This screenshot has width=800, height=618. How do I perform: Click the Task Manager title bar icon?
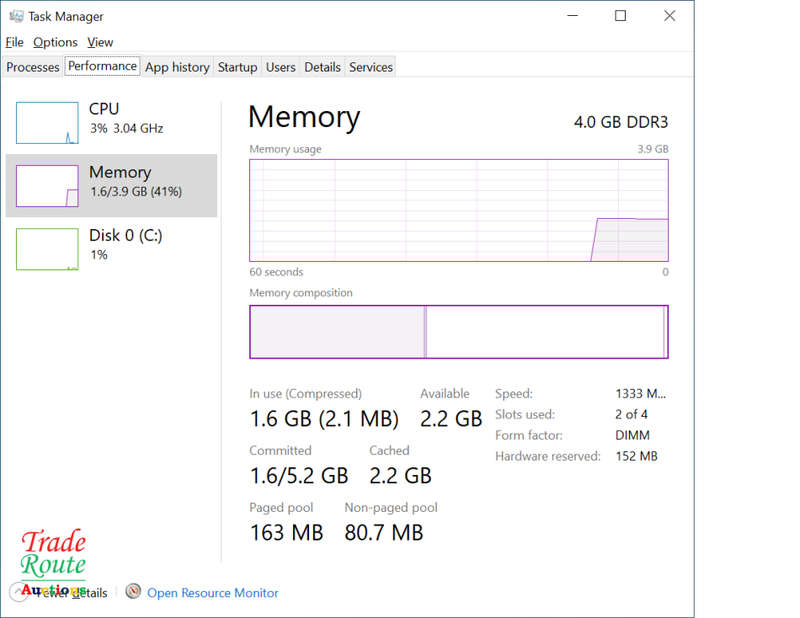(x=16, y=16)
